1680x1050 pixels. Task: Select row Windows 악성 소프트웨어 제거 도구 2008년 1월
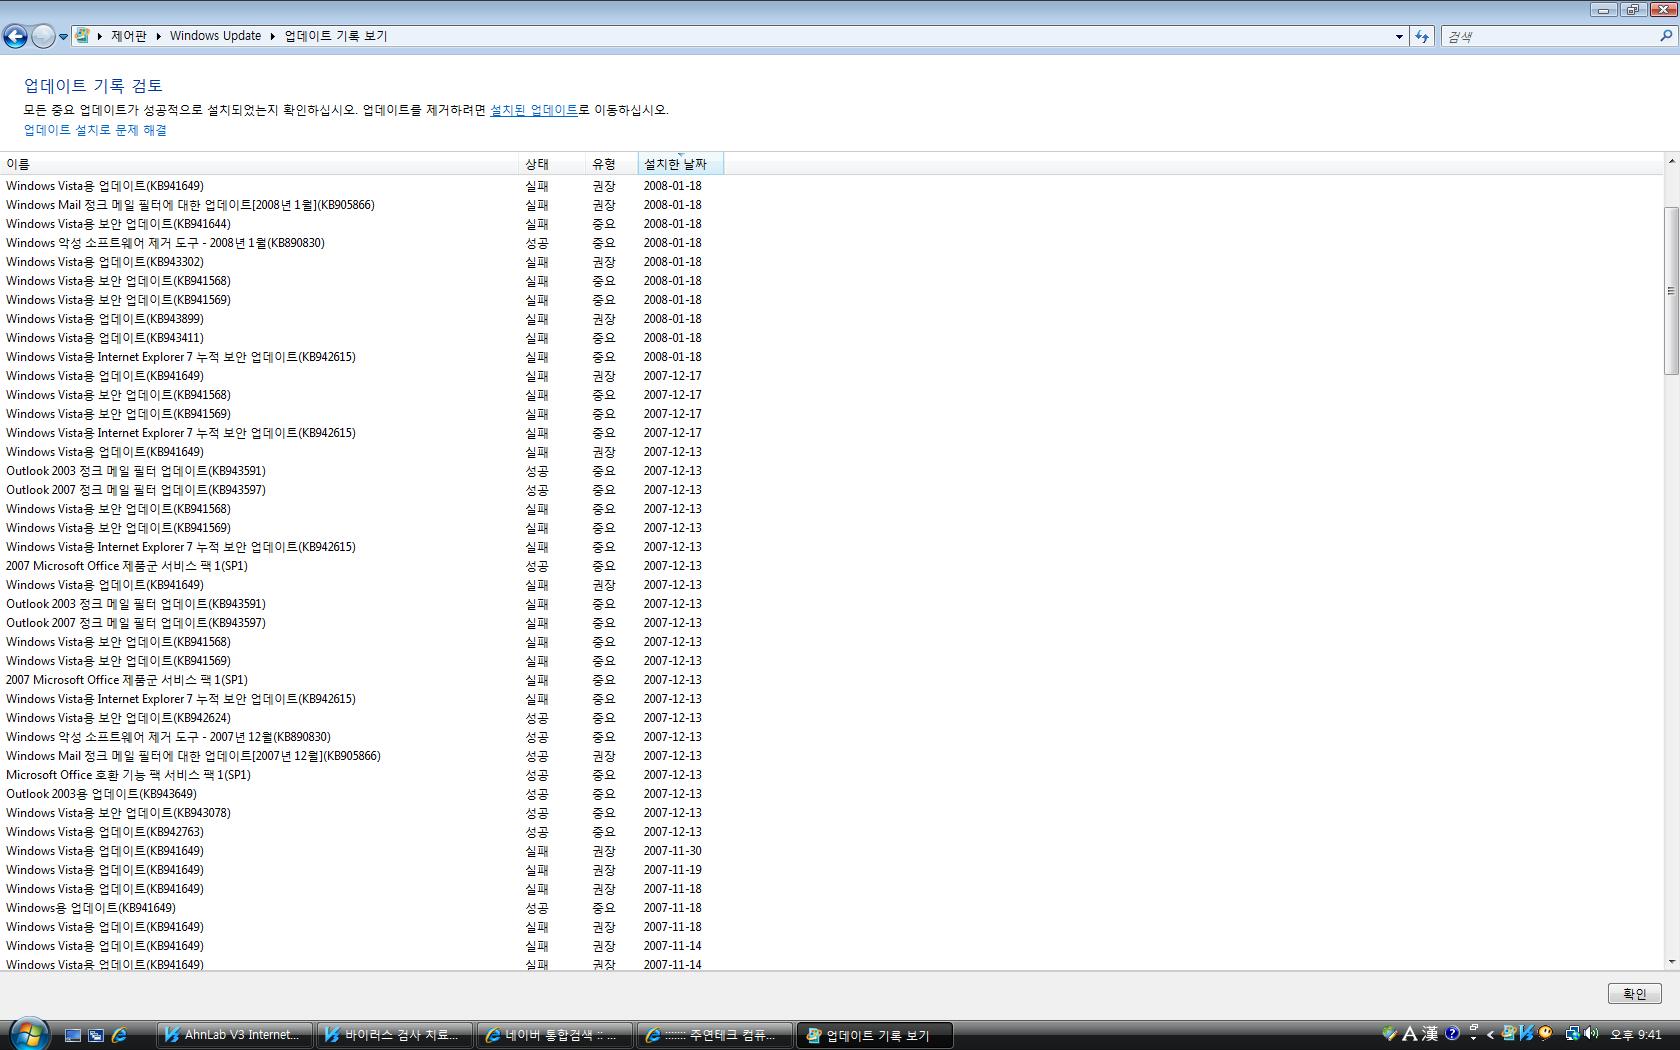tap(363, 243)
